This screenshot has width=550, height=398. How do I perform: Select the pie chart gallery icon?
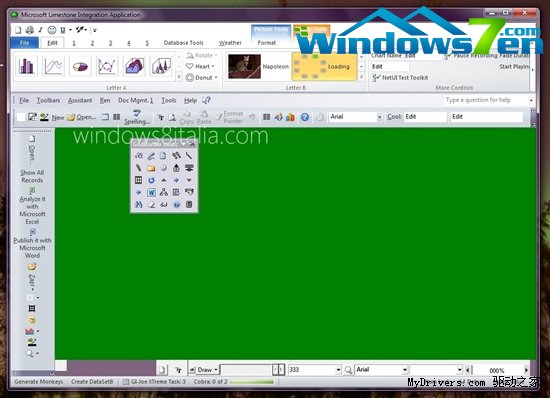80,66
